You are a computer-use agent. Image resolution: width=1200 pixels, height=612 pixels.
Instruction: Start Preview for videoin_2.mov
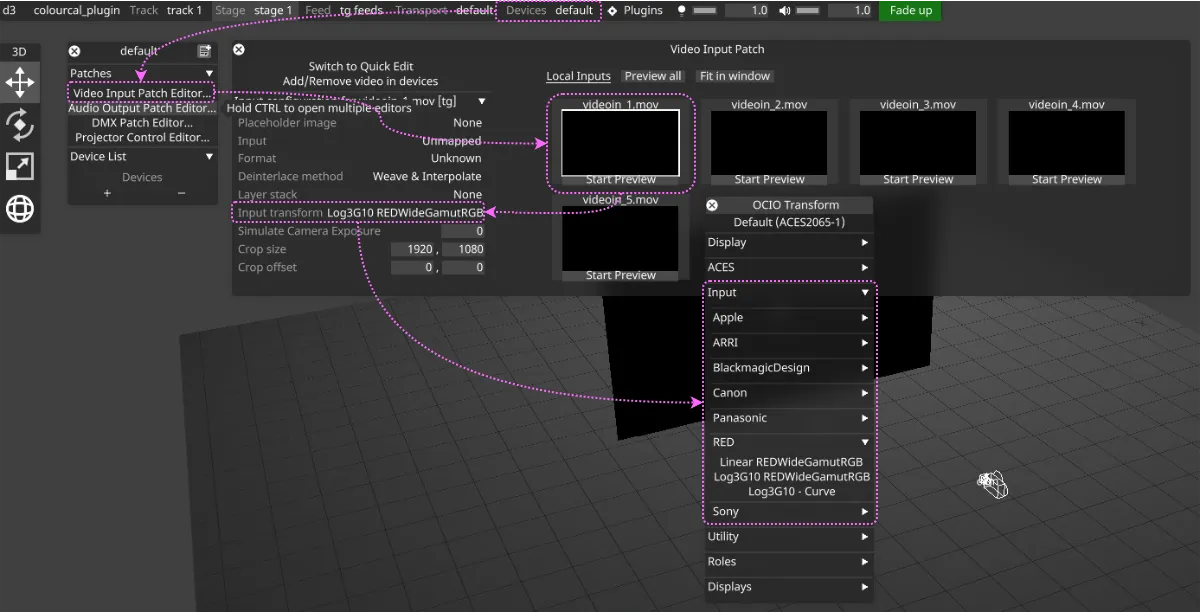tap(769, 178)
